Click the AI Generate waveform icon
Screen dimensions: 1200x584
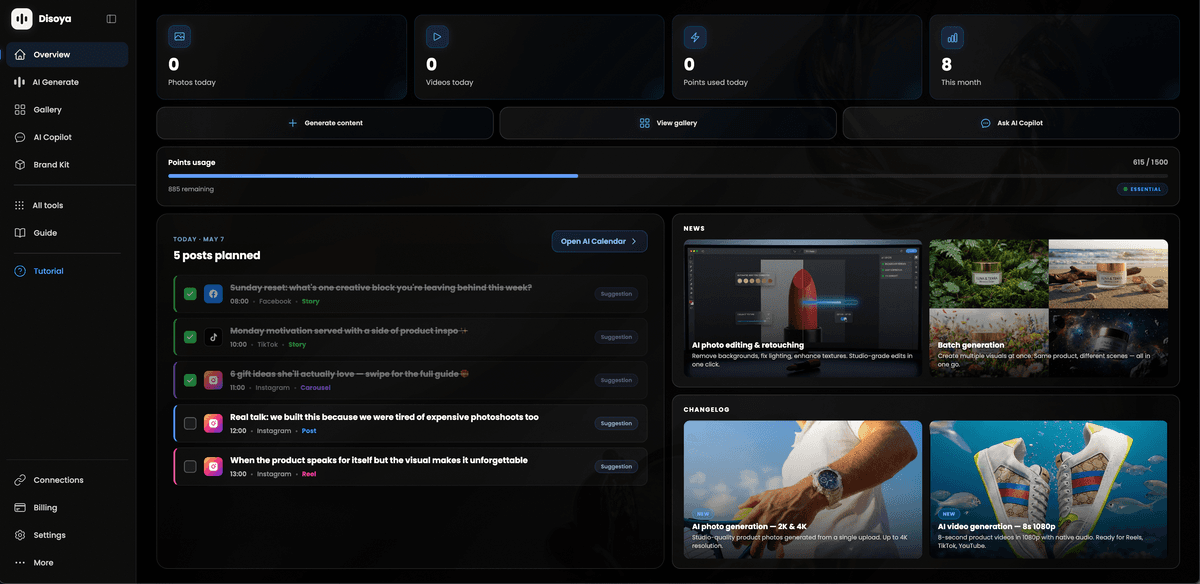20,82
